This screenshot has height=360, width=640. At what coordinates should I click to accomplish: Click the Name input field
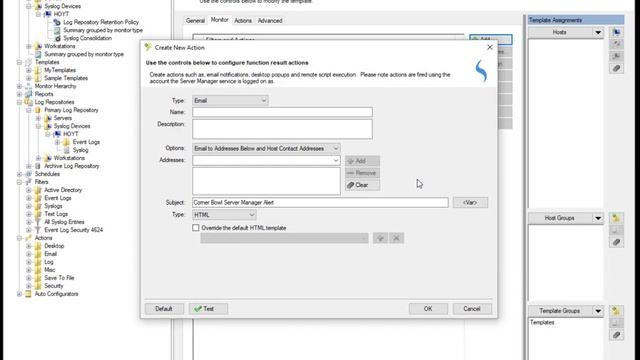pyautogui.click(x=282, y=112)
